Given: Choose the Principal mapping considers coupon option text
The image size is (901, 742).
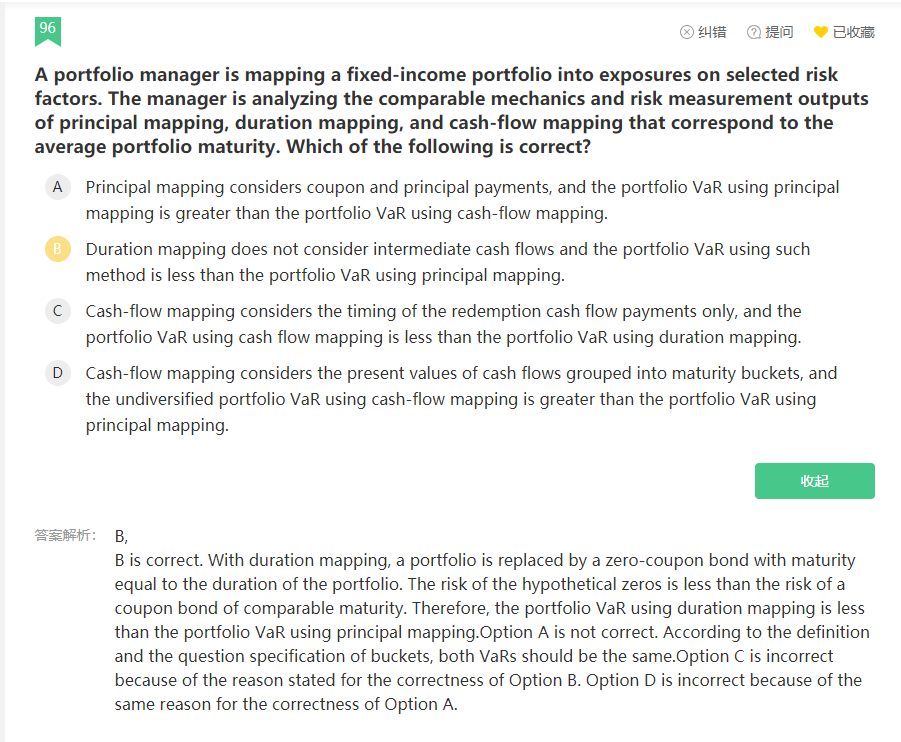Looking at the screenshot, I should click(x=463, y=200).
